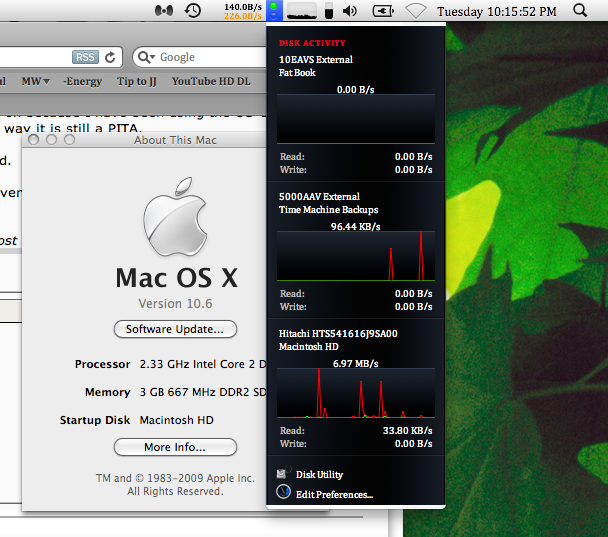Click the 96.44 KB/s value

[x=356, y=226]
